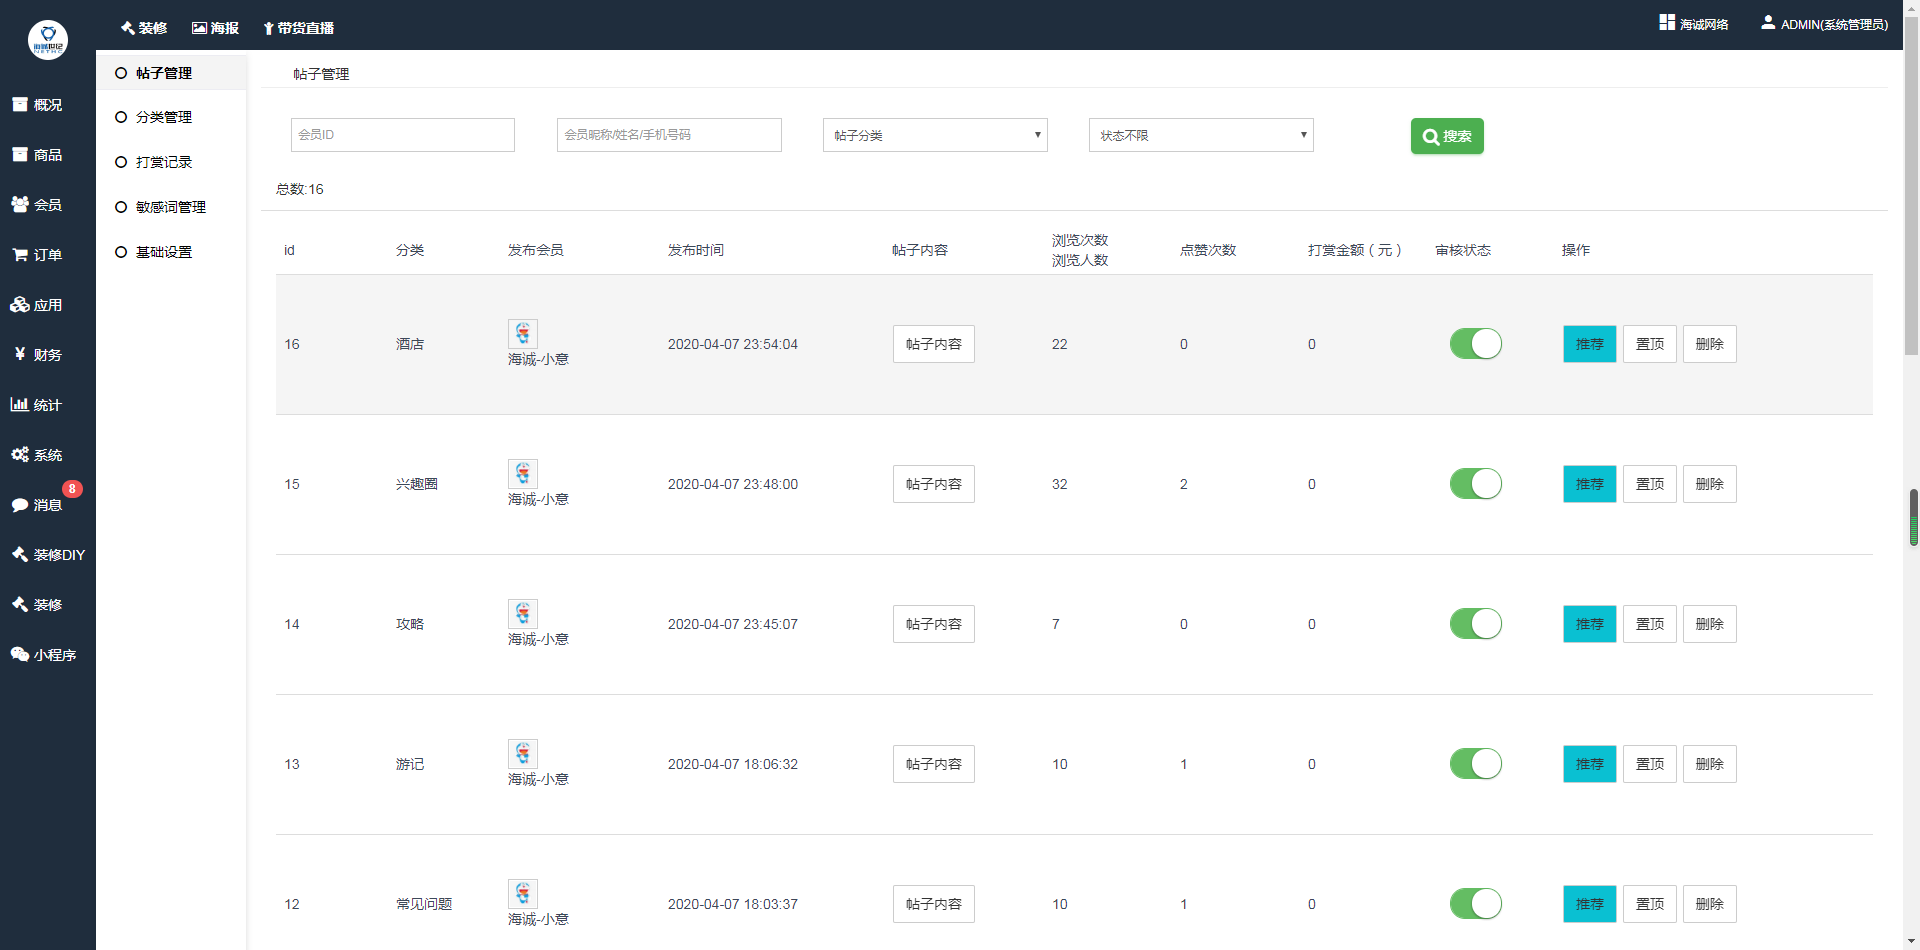Open the 装修 top menu
This screenshot has height=950, width=1920.
tap(144, 28)
